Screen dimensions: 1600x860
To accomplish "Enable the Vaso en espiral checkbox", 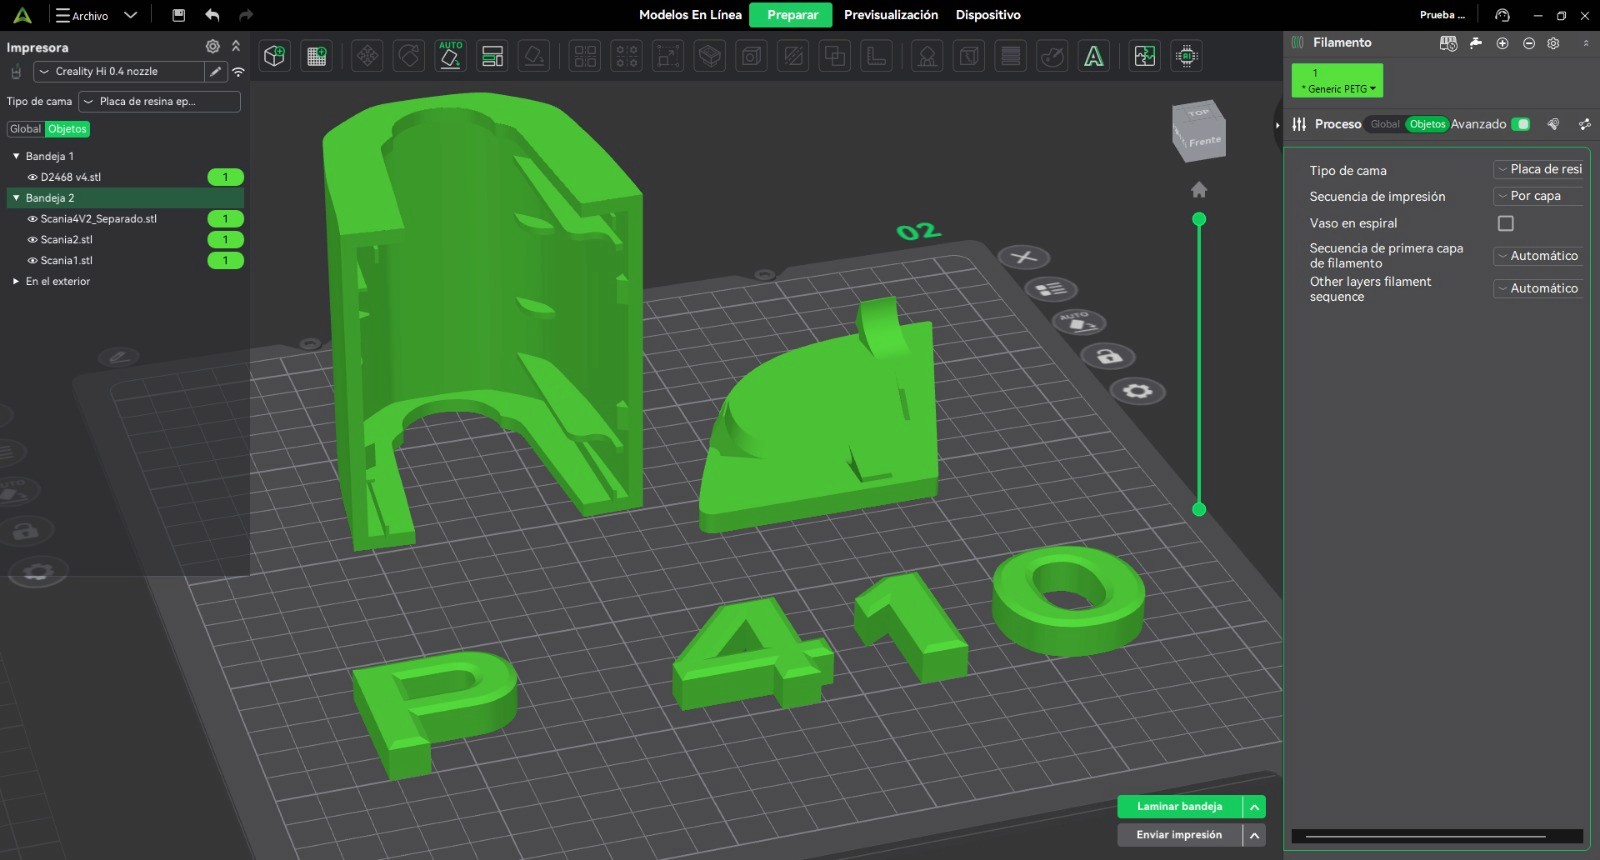I will coord(1505,223).
